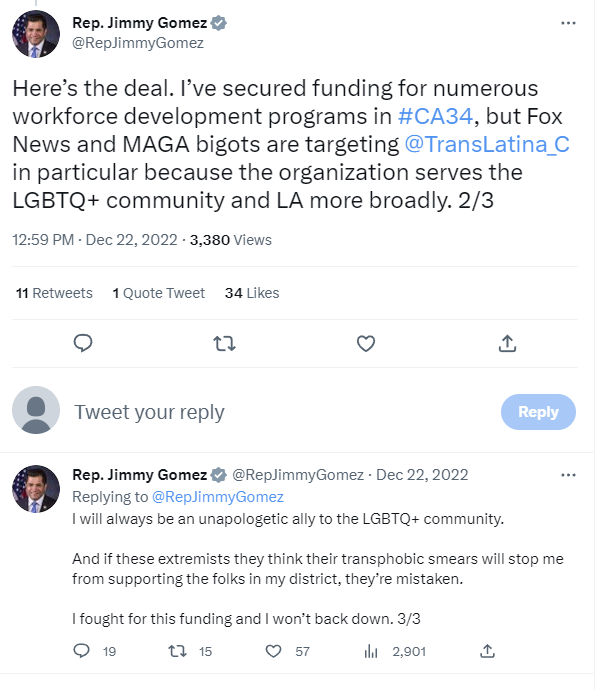Click the reply icon on the 3/3 tweet
607x690 pixels.
83,651
